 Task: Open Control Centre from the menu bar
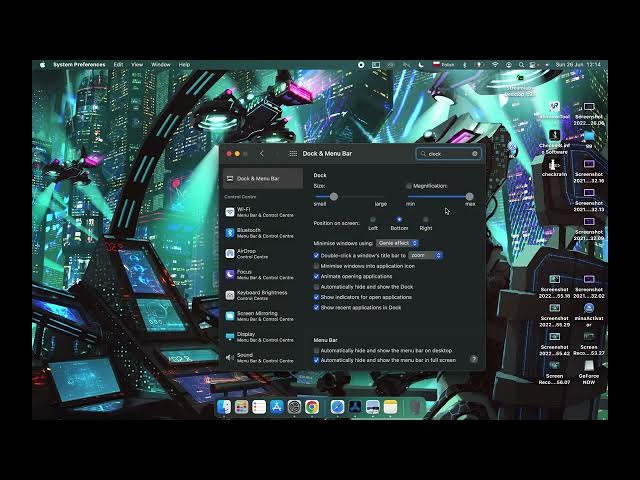click(x=533, y=64)
